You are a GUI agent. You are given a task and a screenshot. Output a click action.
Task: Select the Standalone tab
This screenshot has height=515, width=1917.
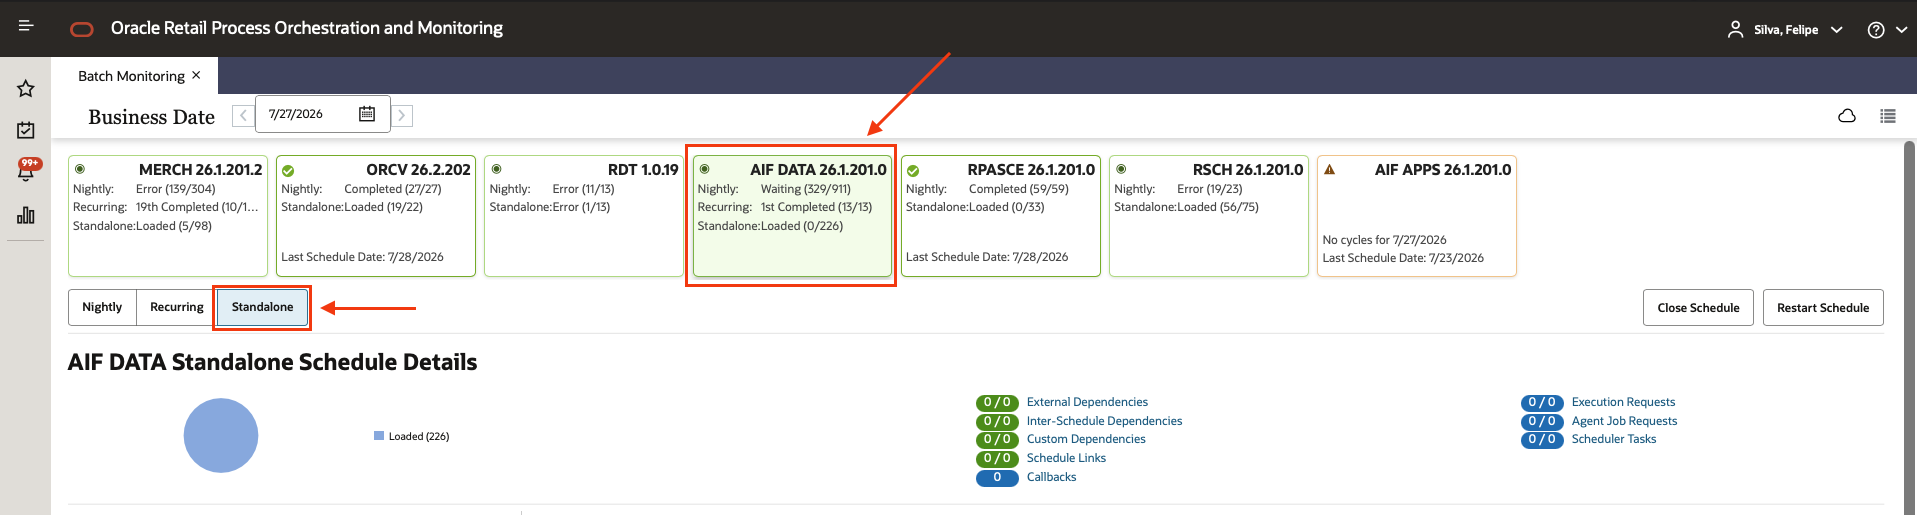click(x=263, y=307)
